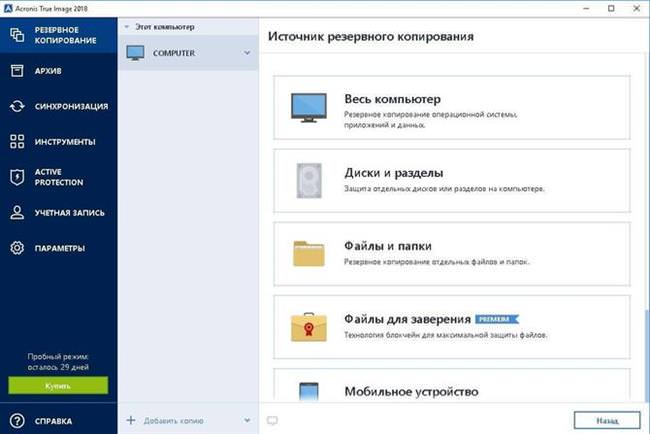Open the Синхронизация section

pyautogui.click(x=58, y=106)
